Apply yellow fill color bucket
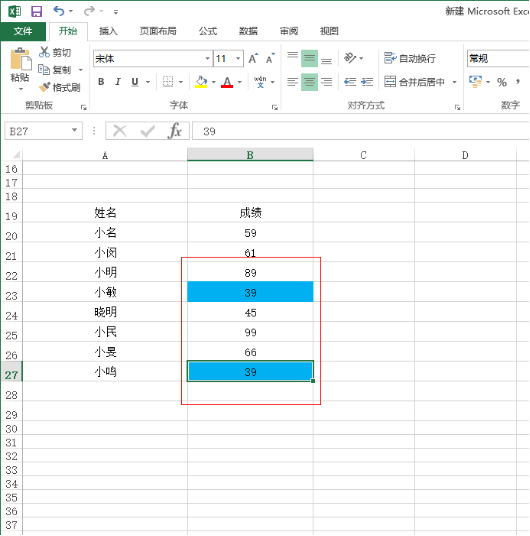Viewport: 530px width, 536px height. click(201, 82)
